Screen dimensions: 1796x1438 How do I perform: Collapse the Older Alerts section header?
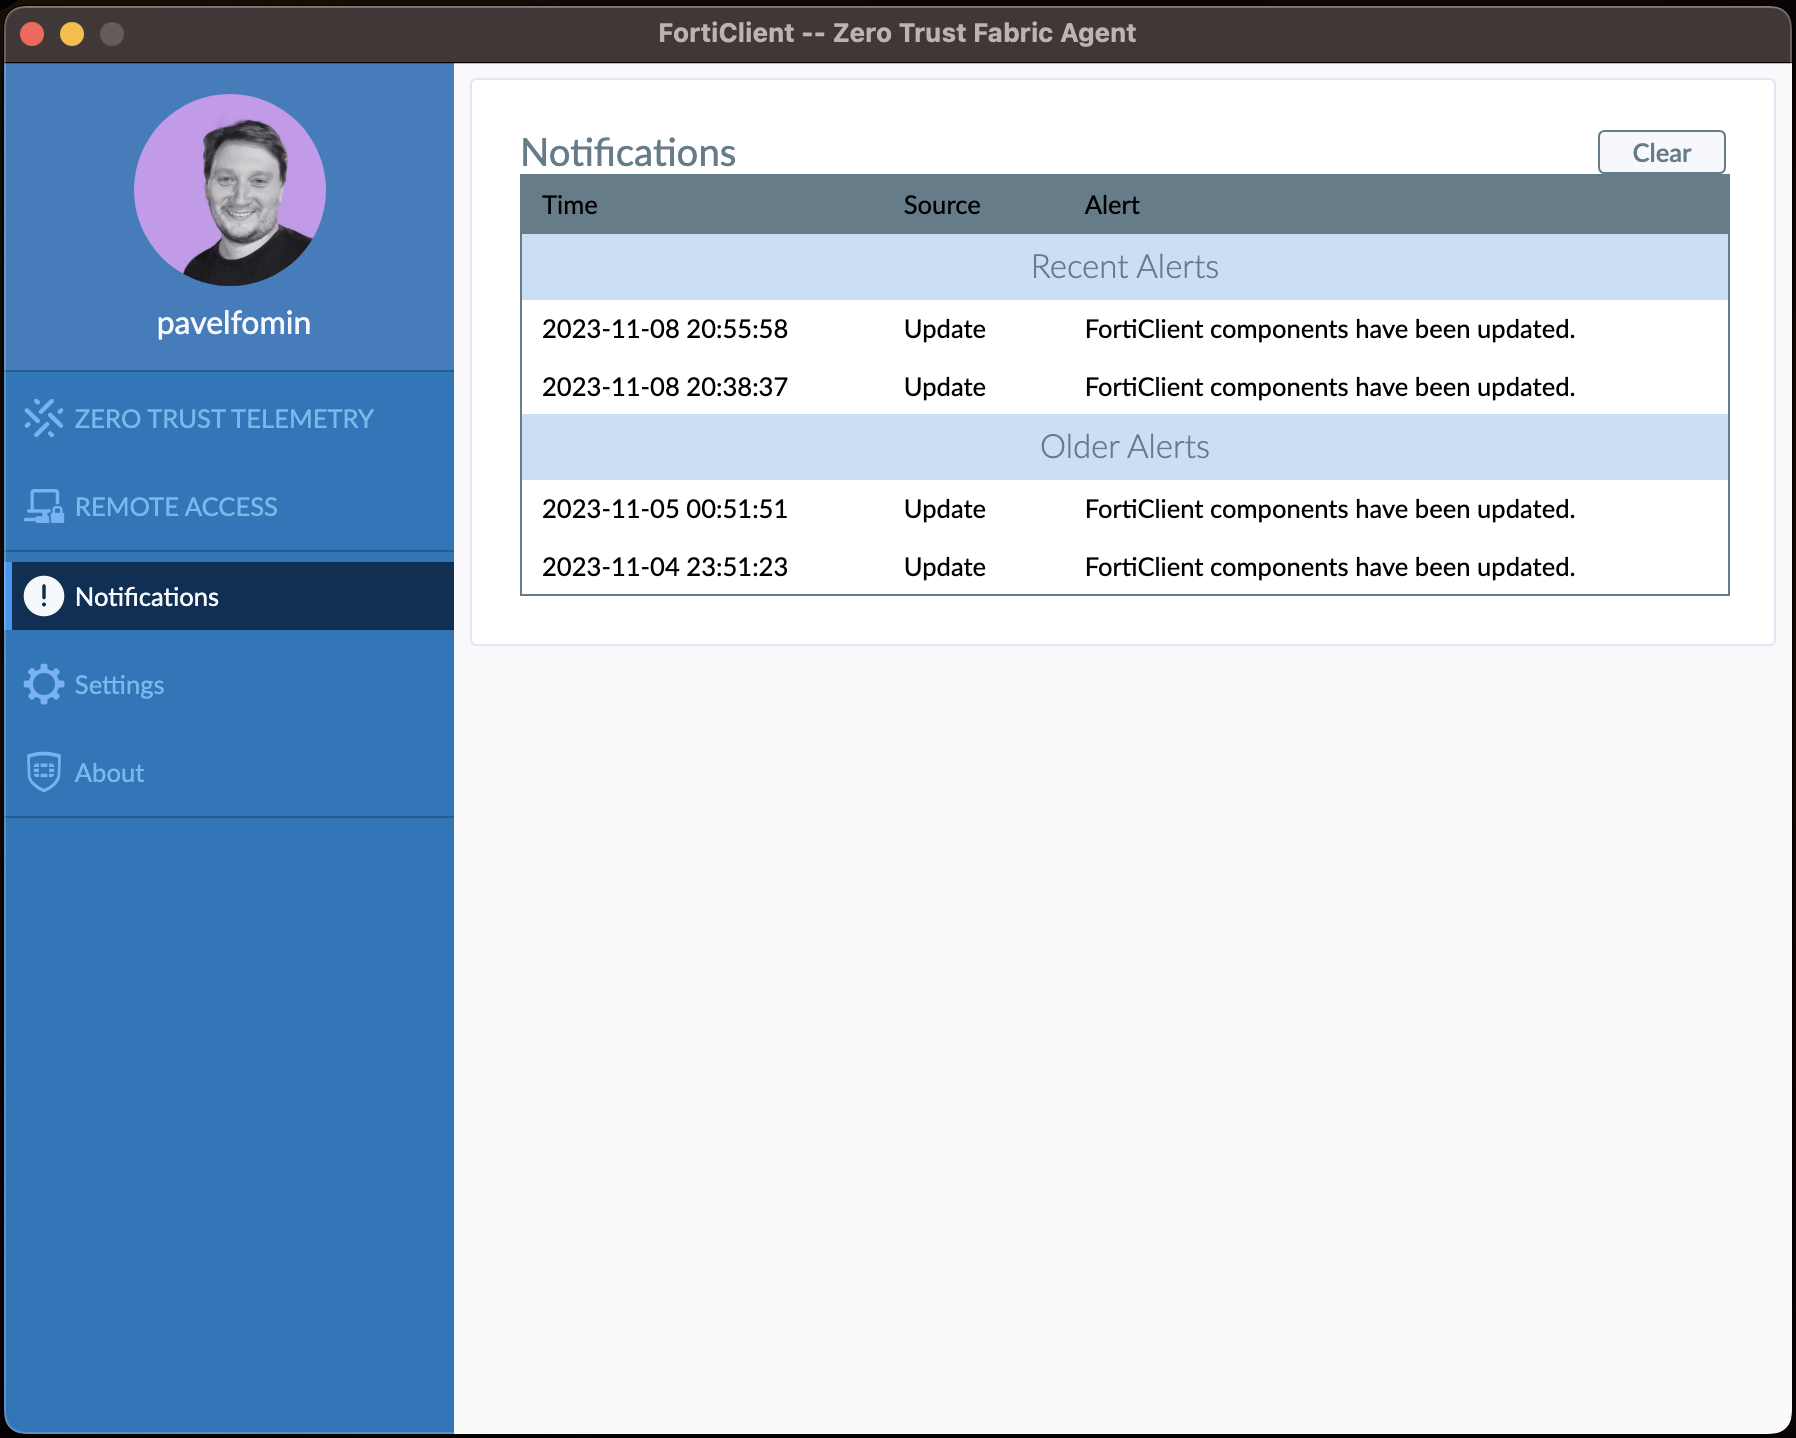[1124, 447]
